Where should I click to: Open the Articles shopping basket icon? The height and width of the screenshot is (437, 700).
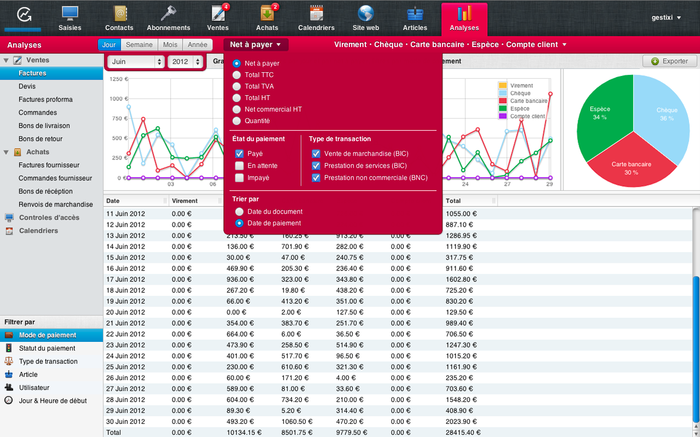tap(415, 15)
